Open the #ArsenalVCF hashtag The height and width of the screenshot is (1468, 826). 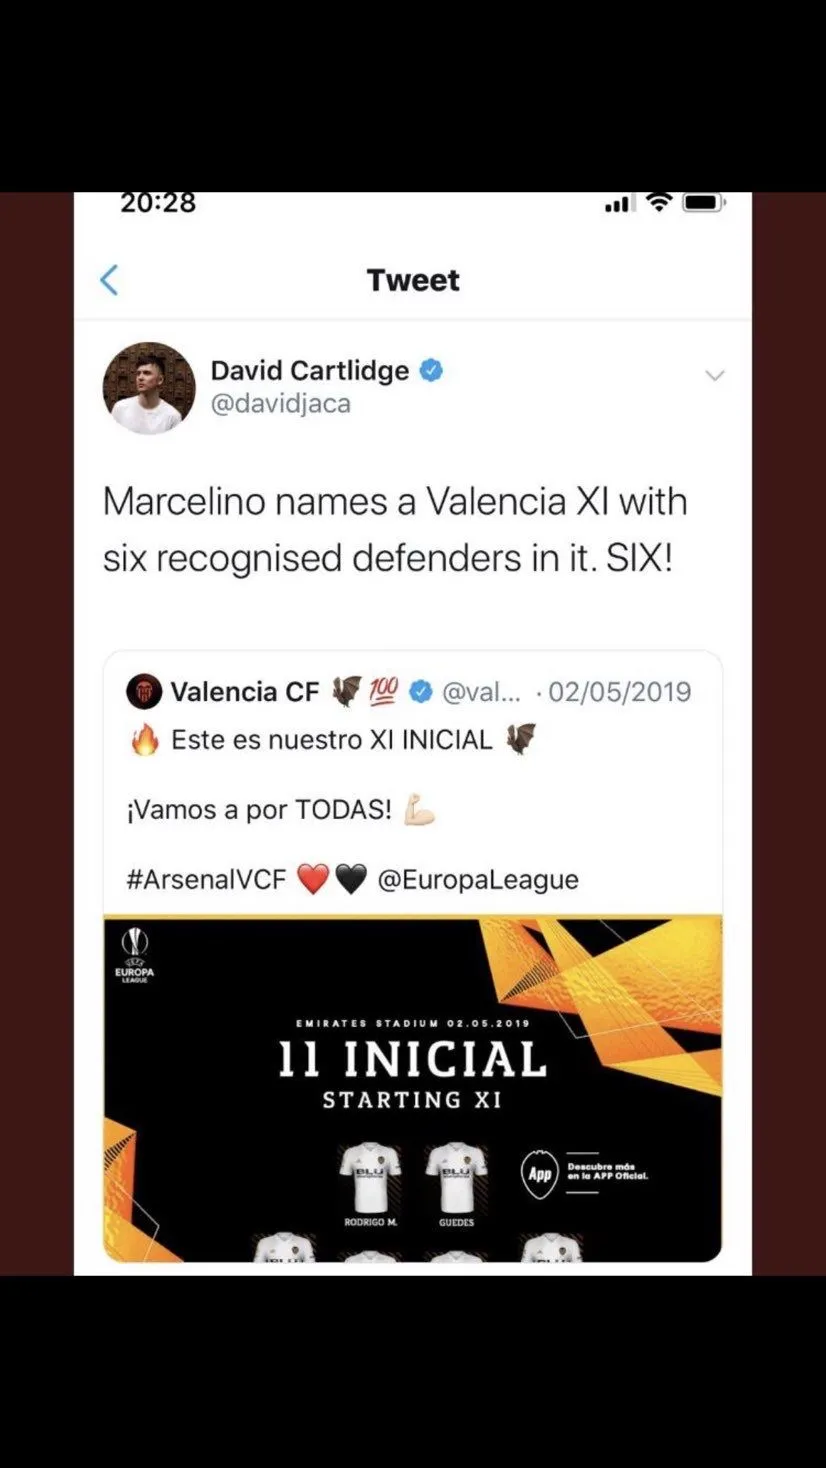(207, 879)
